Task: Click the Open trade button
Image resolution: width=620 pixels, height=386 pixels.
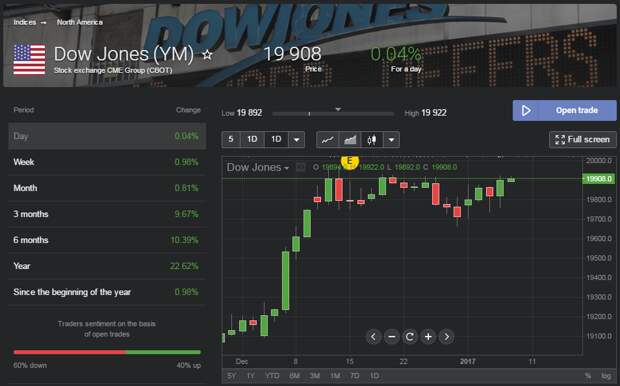Action: click(565, 110)
